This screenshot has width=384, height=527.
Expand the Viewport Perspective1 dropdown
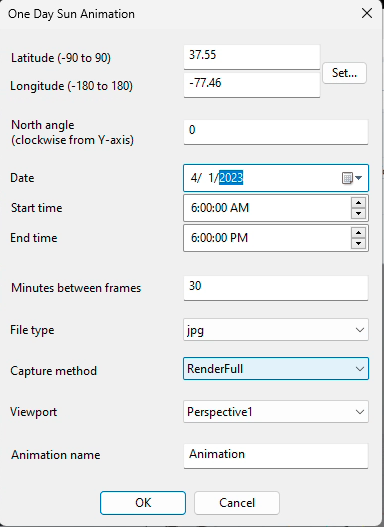coord(276,412)
